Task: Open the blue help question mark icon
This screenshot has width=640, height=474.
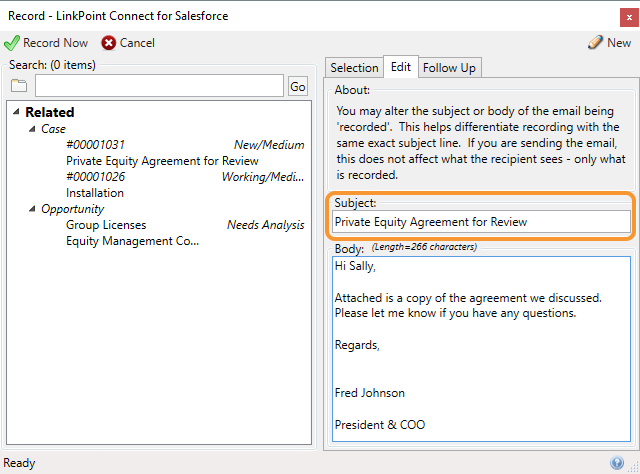Action: (x=617, y=463)
